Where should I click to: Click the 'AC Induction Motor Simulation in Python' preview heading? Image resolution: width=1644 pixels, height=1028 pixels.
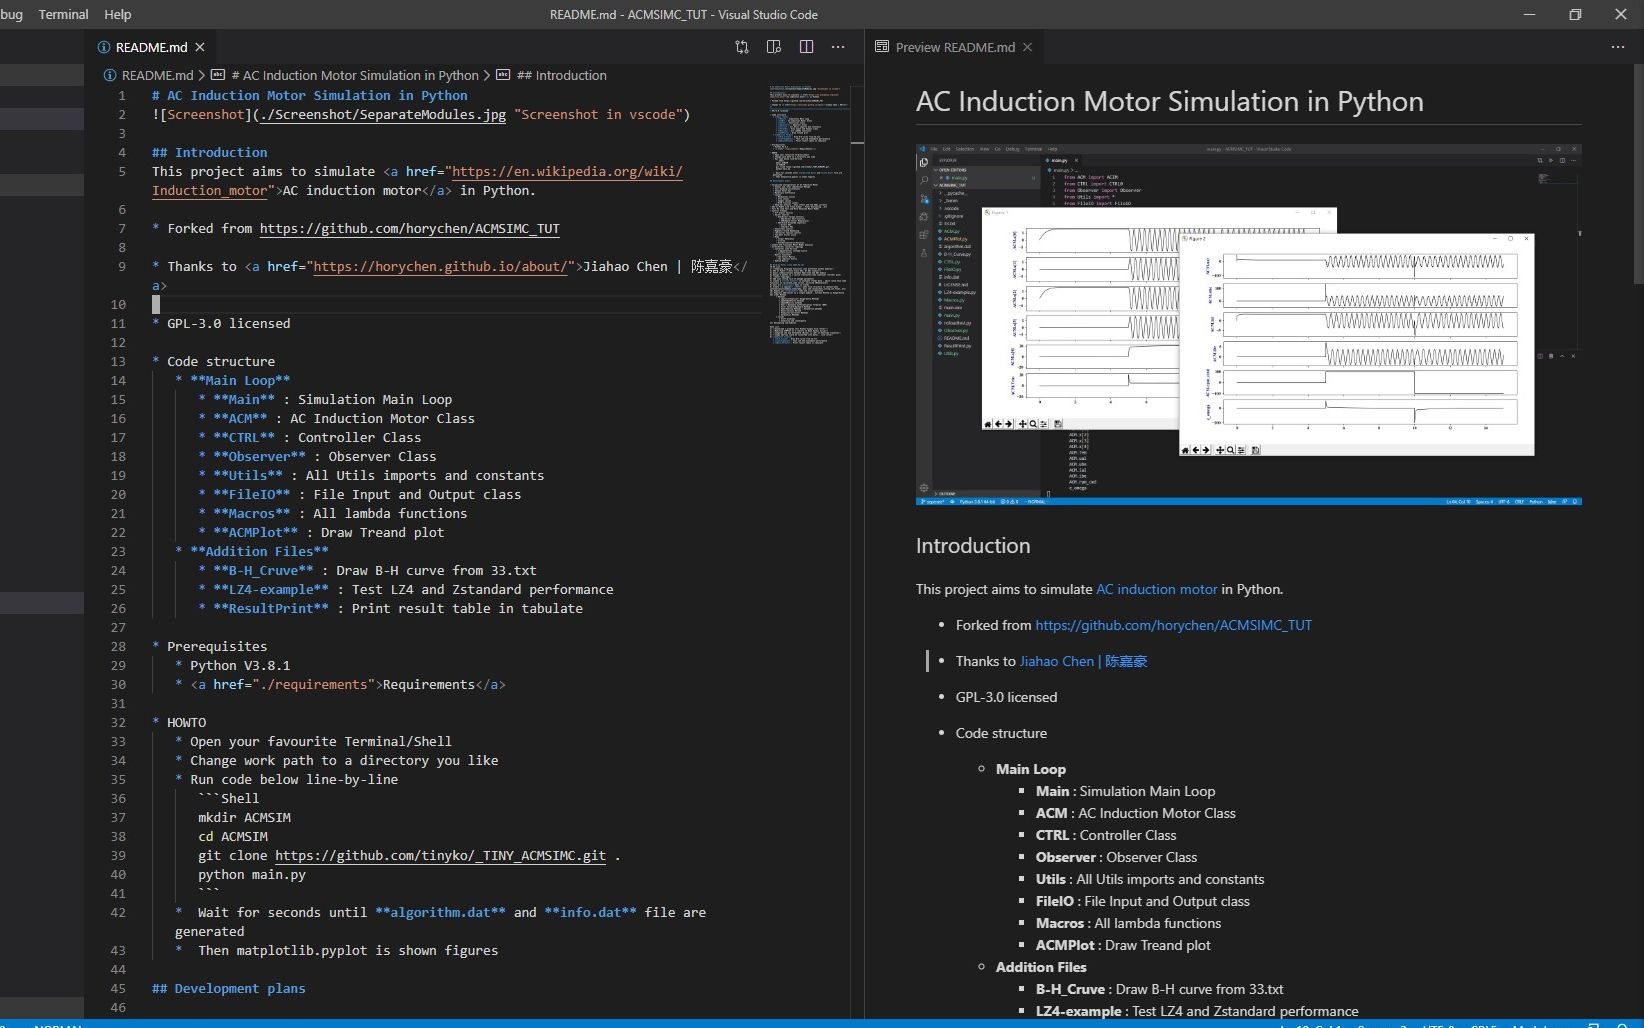[1169, 101]
